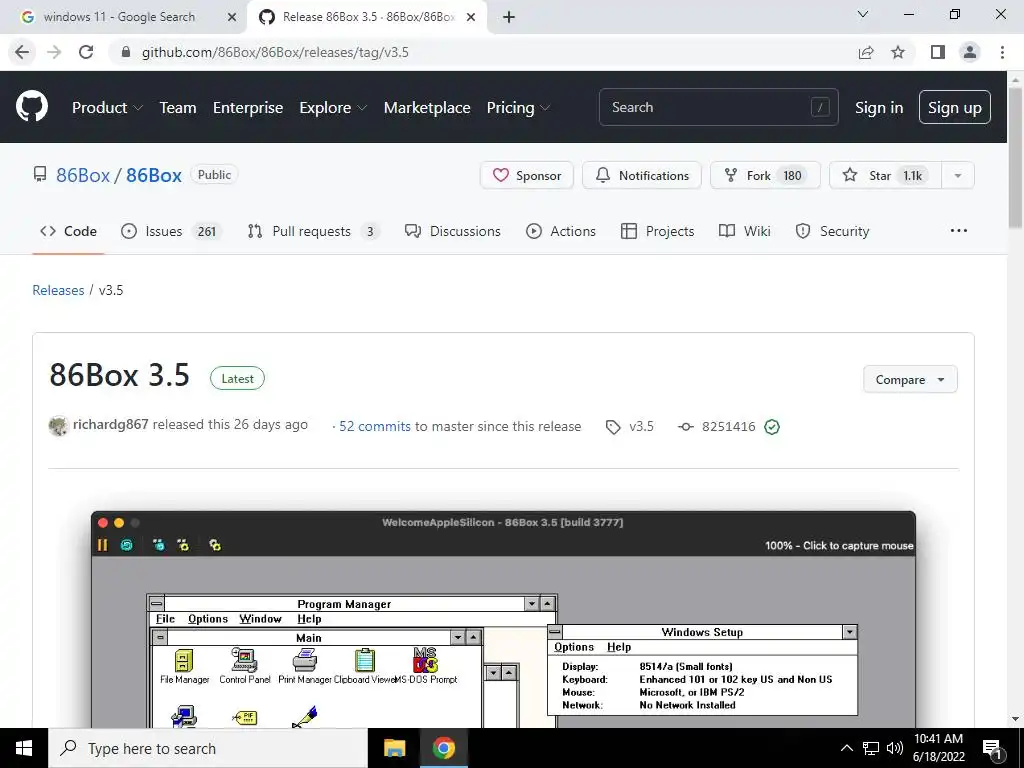Open the Issues tab
1024x768 pixels.
click(x=171, y=231)
